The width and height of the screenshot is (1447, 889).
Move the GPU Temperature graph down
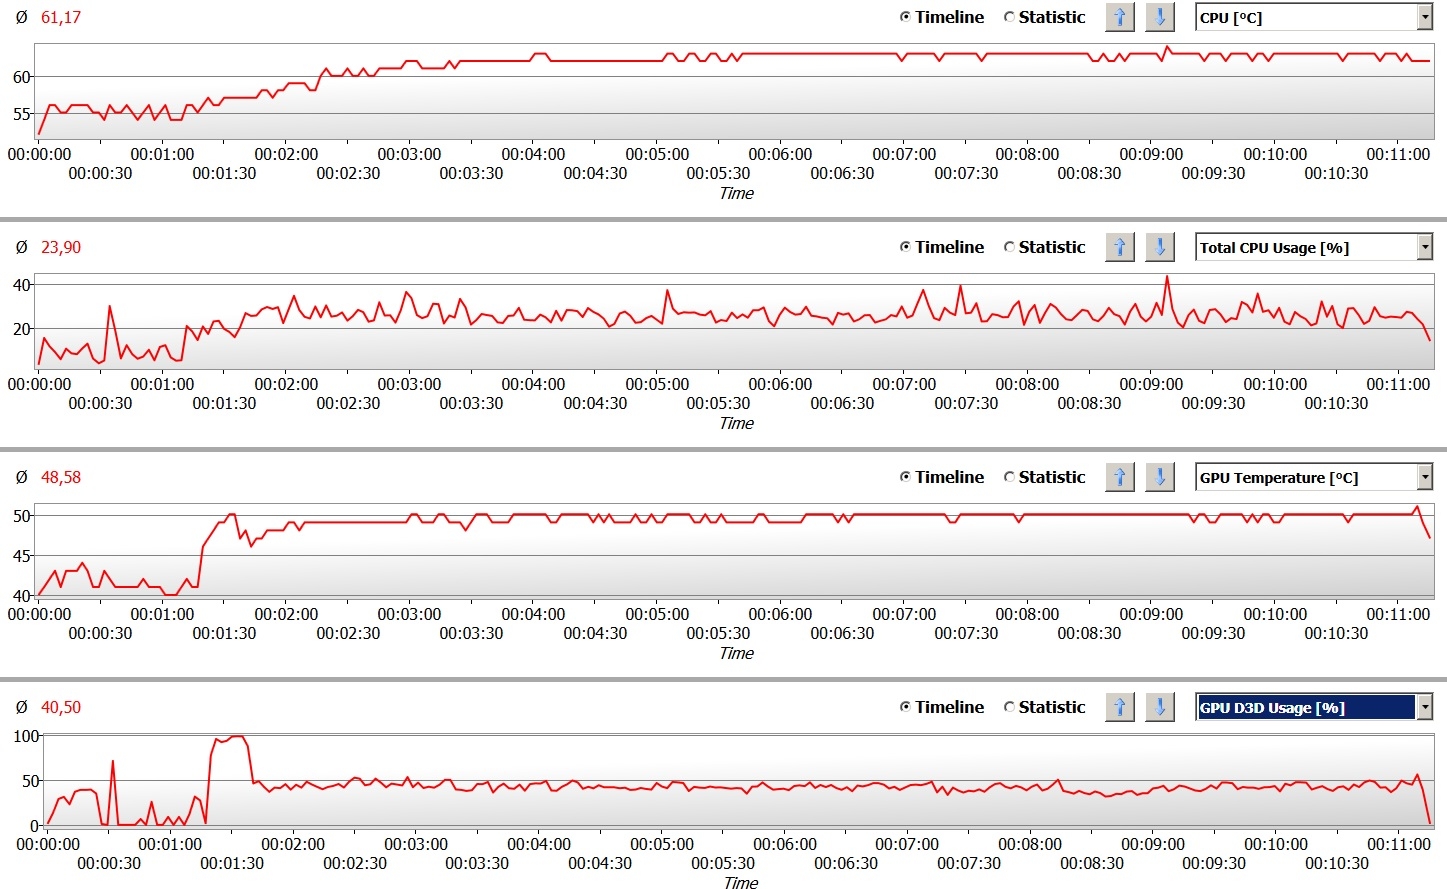click(1160, 477)
